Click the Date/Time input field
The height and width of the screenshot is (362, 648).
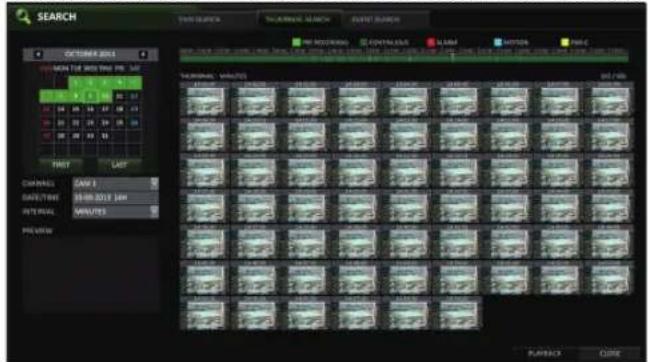115,198
